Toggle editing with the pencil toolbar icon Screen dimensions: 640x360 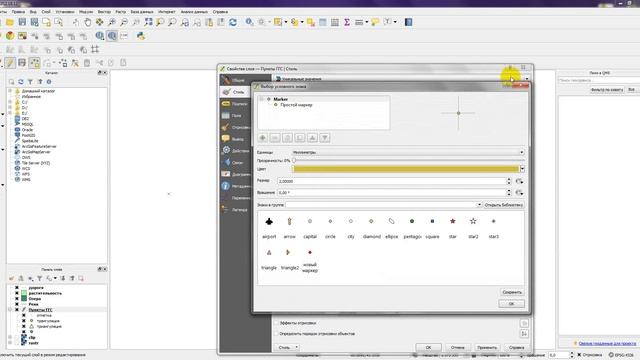(x=10, y=63)
